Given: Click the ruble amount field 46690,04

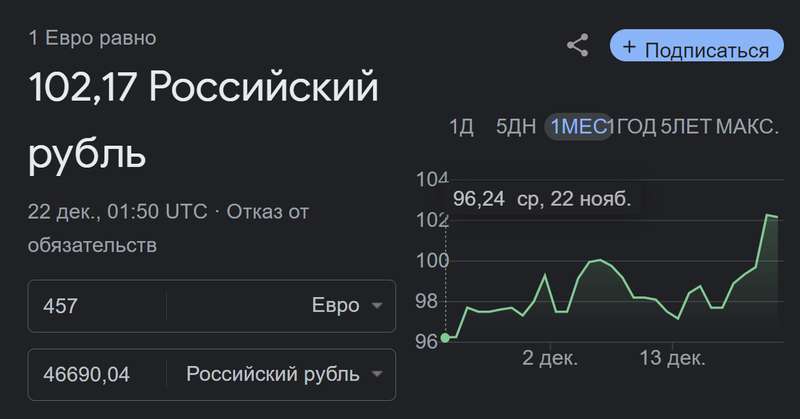Looking at the screenshot, I should (97, 375).
